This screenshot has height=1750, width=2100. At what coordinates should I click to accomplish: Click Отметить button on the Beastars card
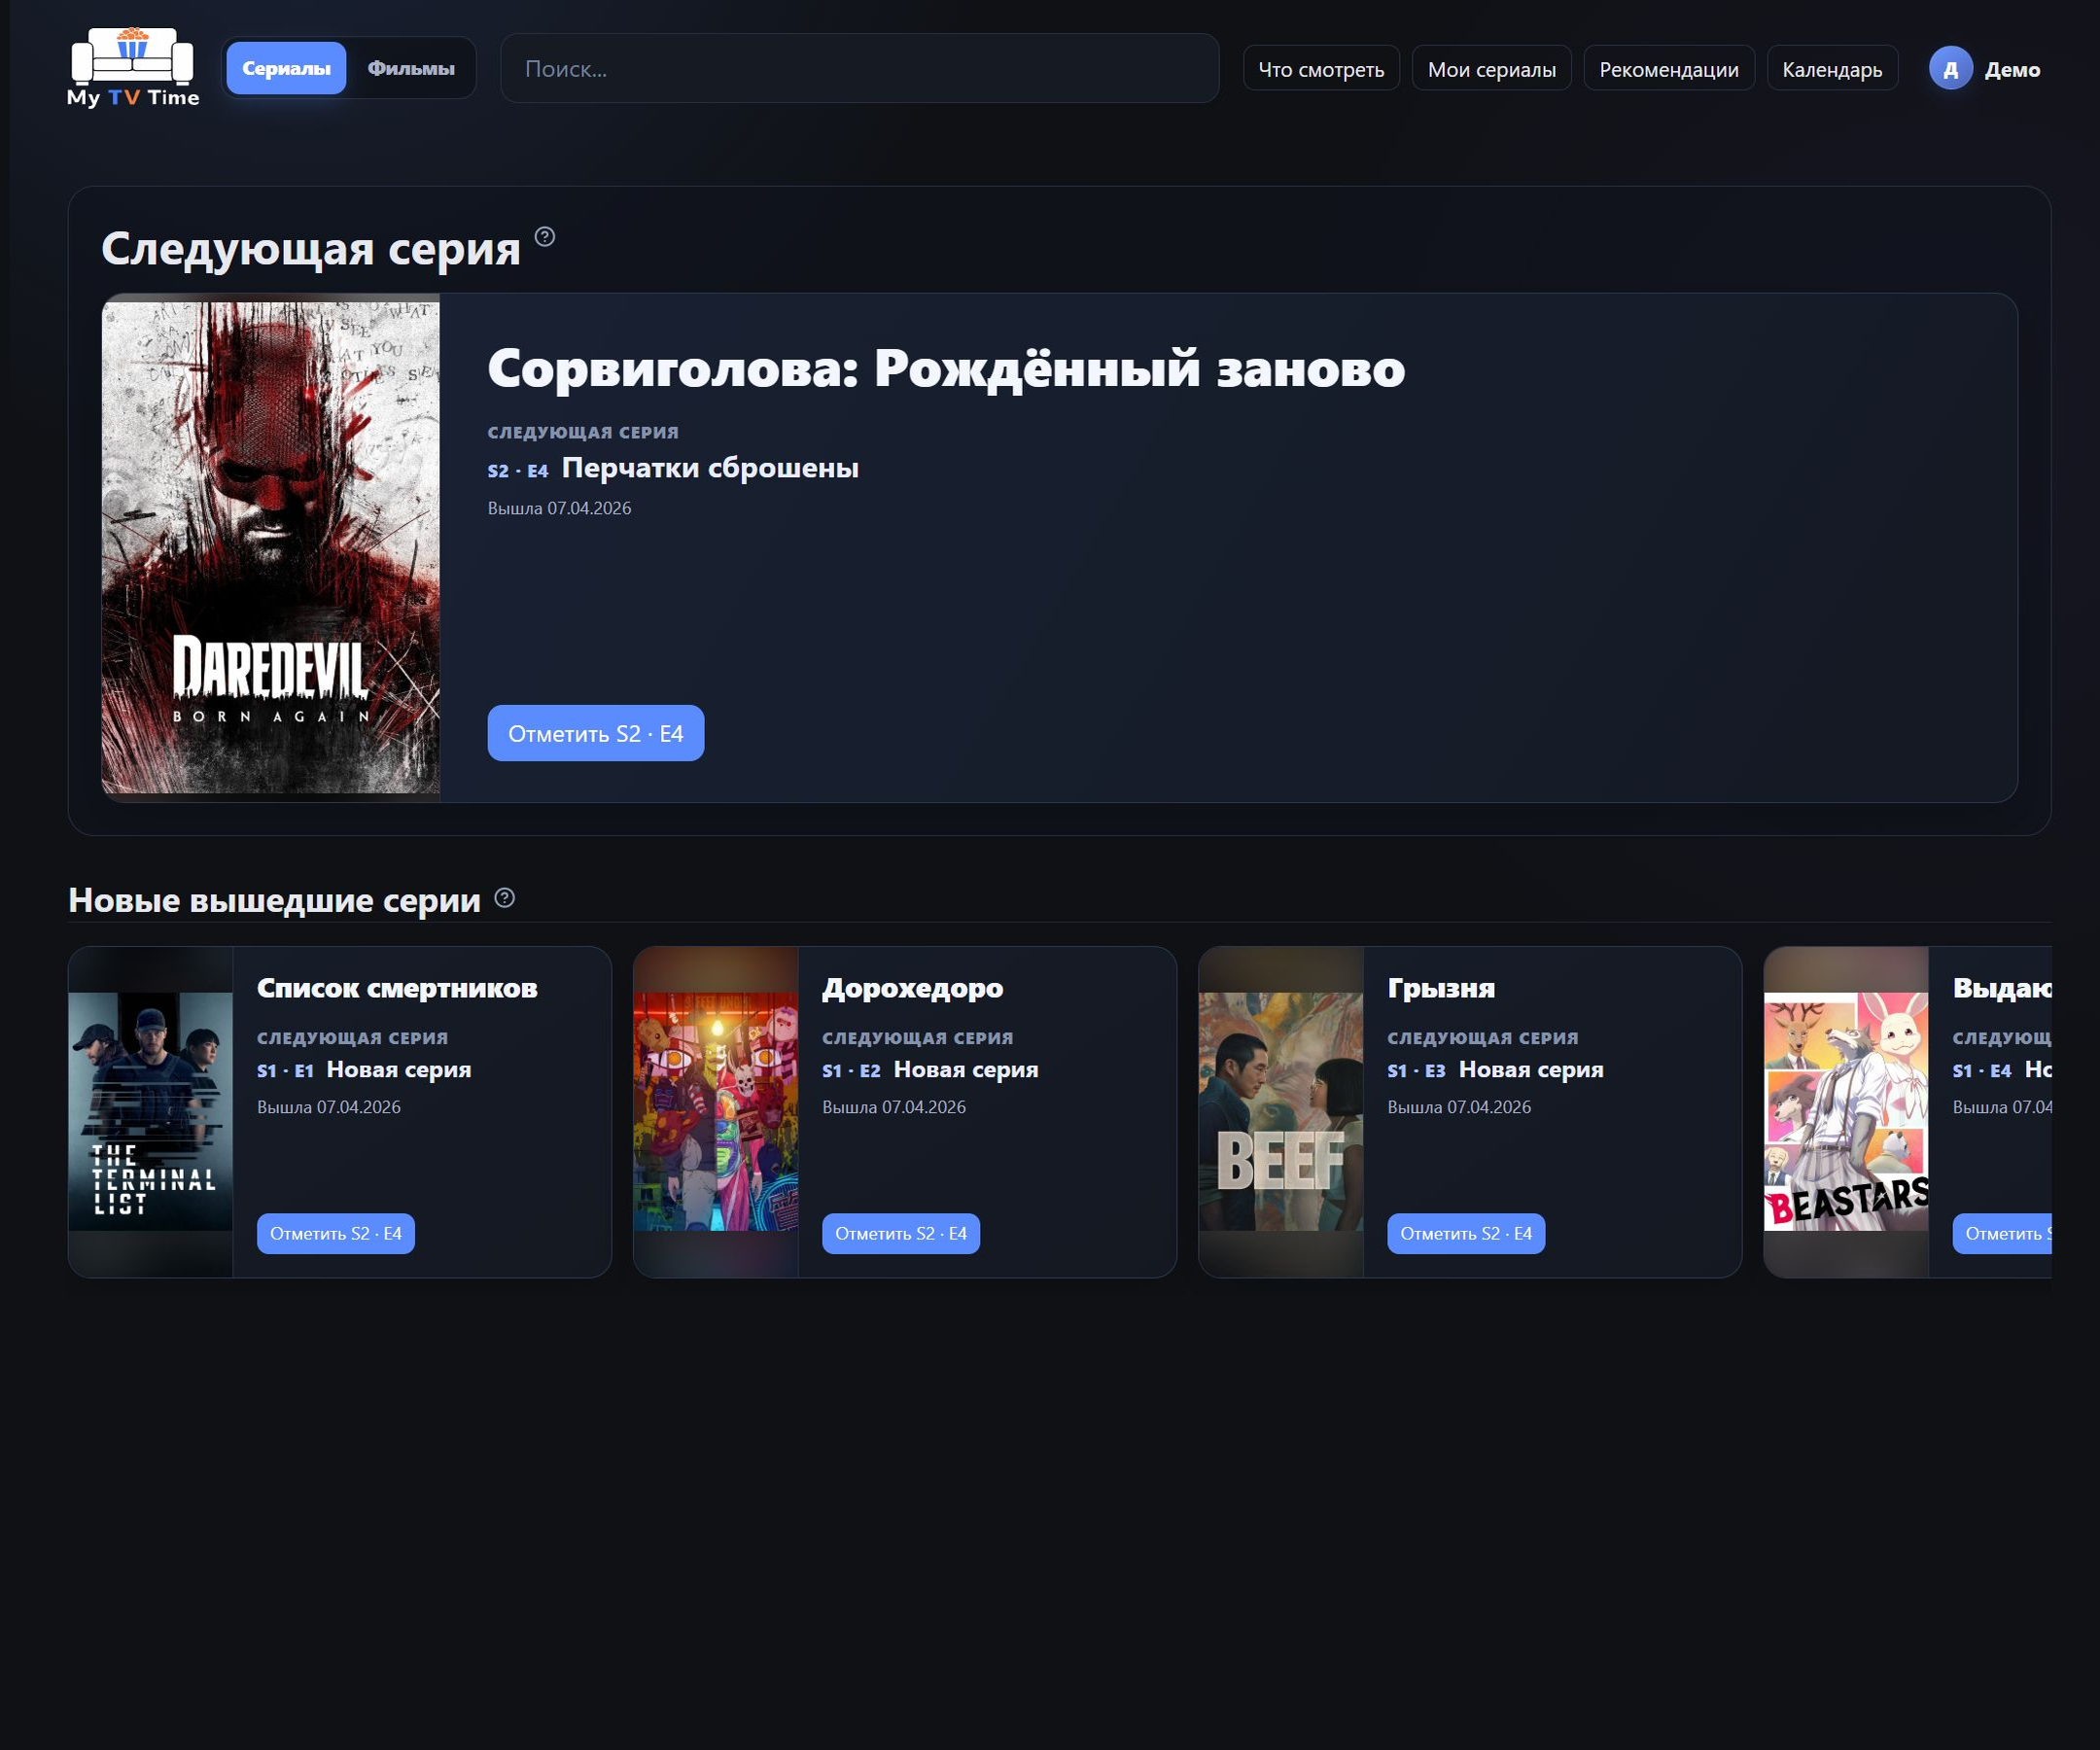[x=2002, y=1233]
